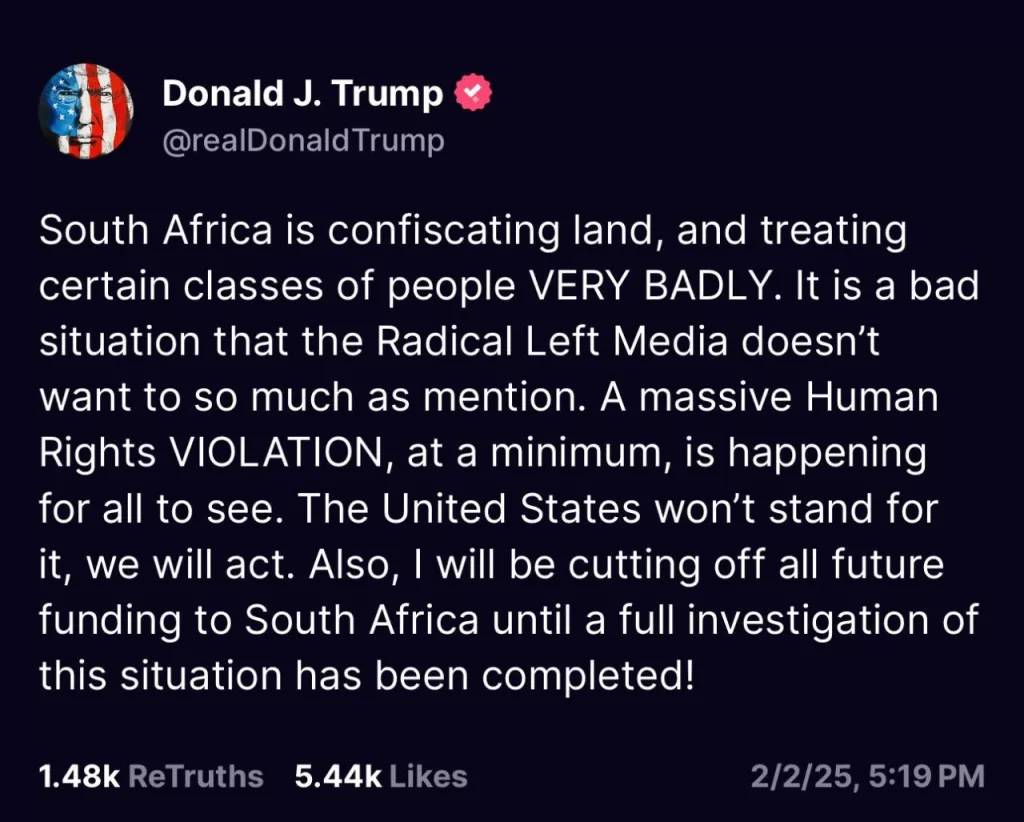The height and width of the screenshot is (822, 1024).
Task: Open the @realDonaldTrump handle
Action: tap(303, 140)
